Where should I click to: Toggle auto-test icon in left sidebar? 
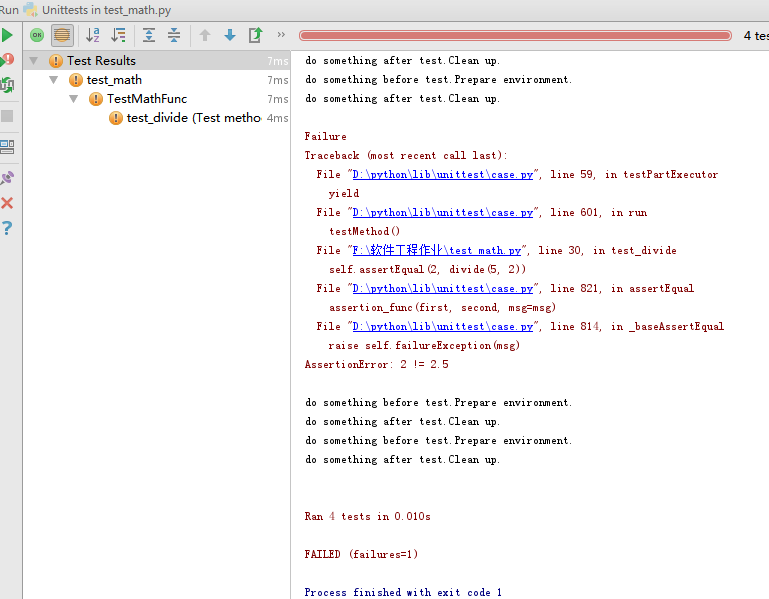(x=7, y=85)
